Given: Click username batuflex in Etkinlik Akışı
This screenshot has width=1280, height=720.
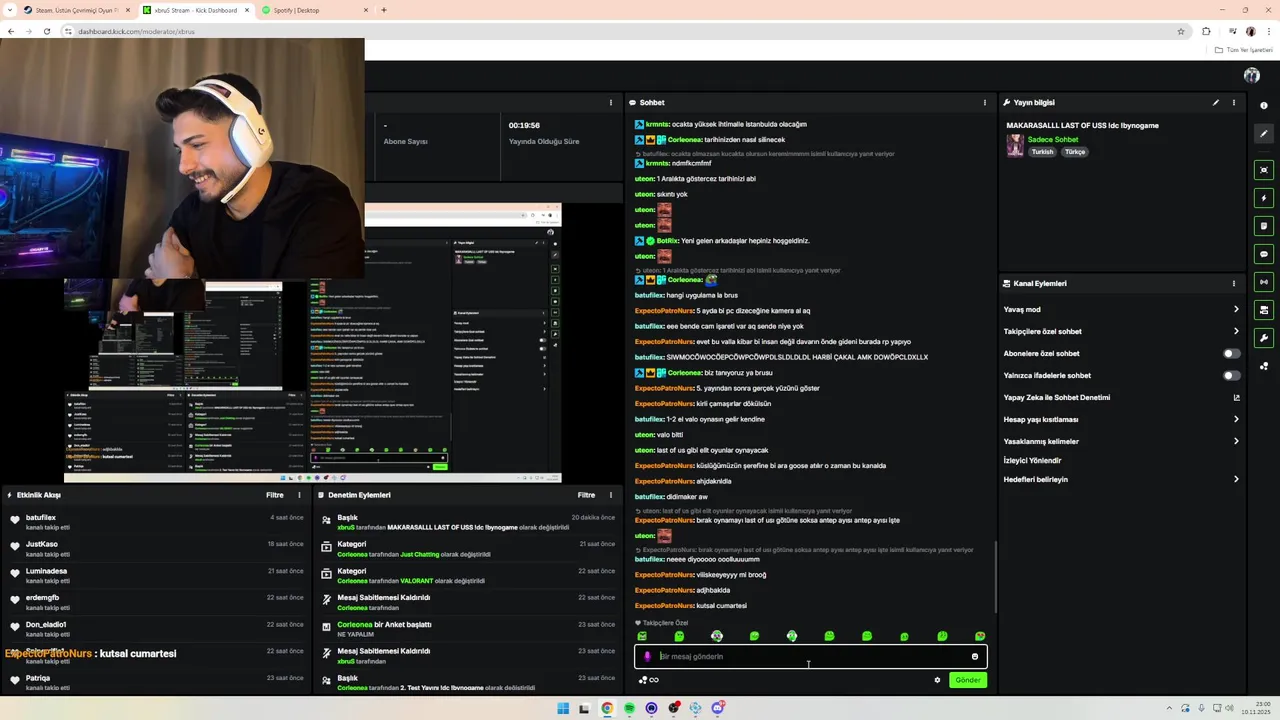Looking at the screenshot, I should 41,518.
